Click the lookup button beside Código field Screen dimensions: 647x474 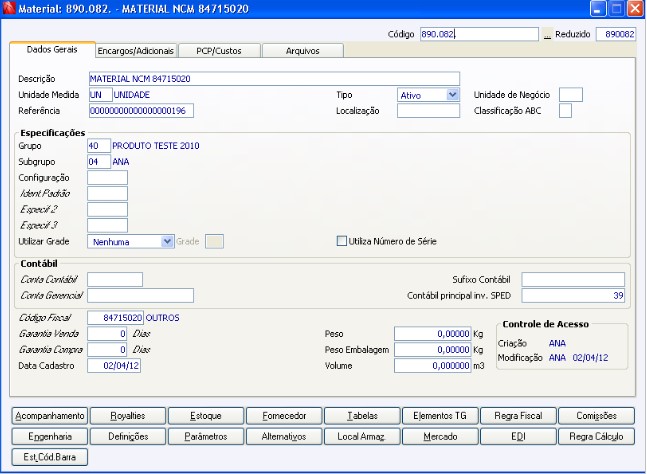[547, 34]
